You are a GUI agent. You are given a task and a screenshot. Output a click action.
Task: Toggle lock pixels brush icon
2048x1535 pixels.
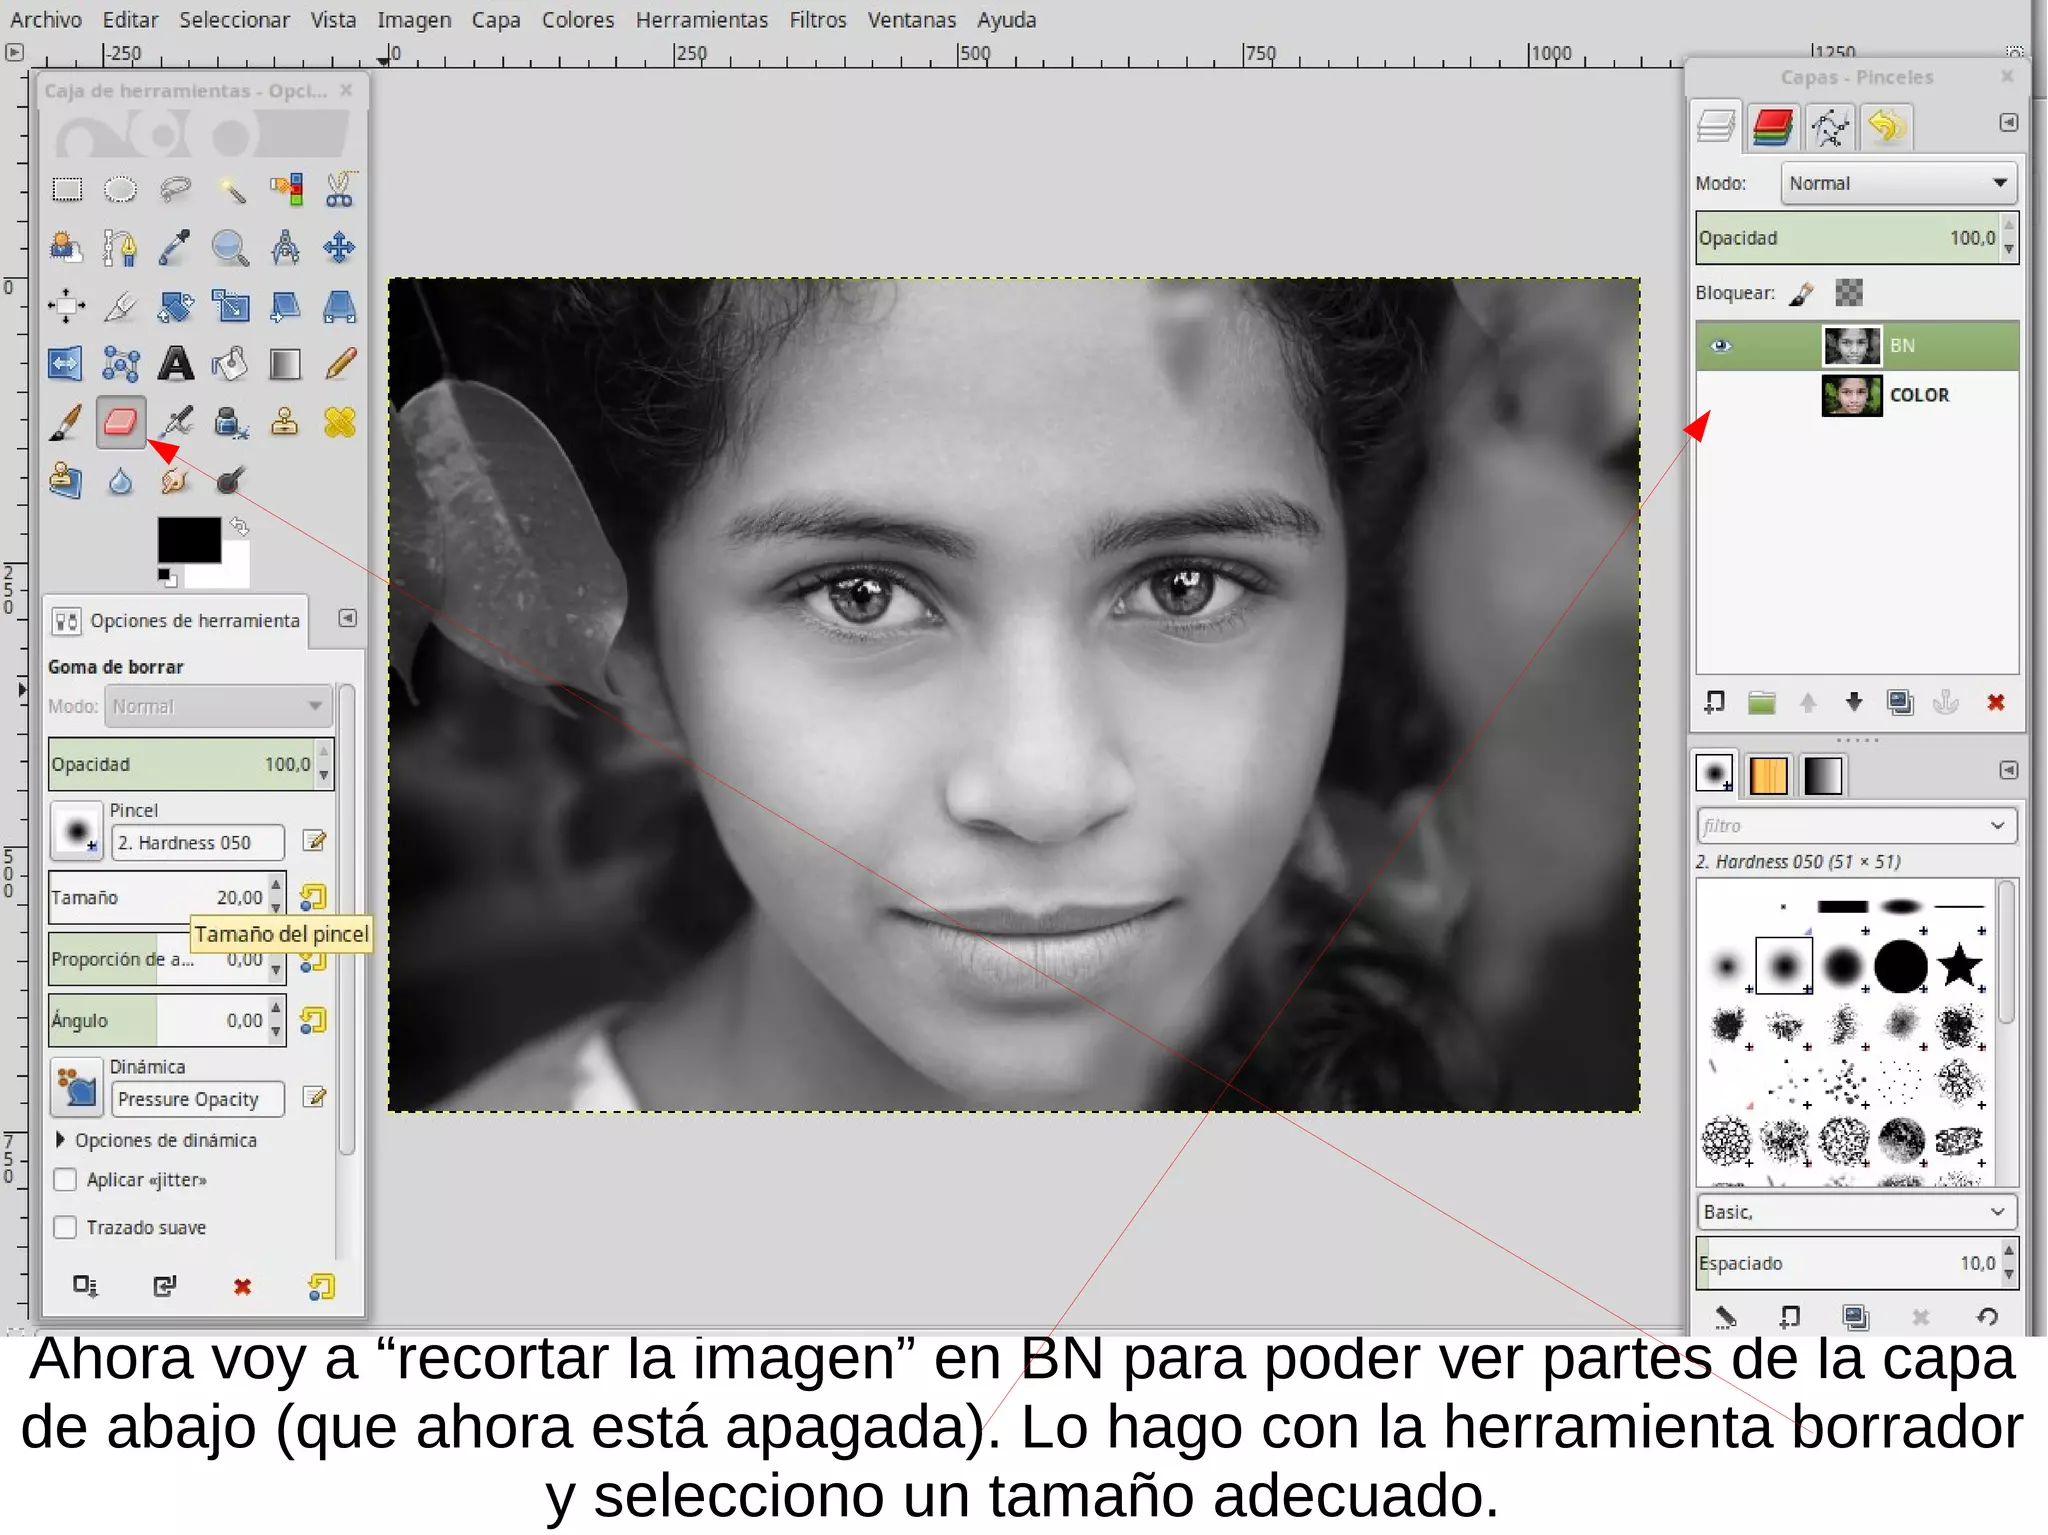(1802, 293)
